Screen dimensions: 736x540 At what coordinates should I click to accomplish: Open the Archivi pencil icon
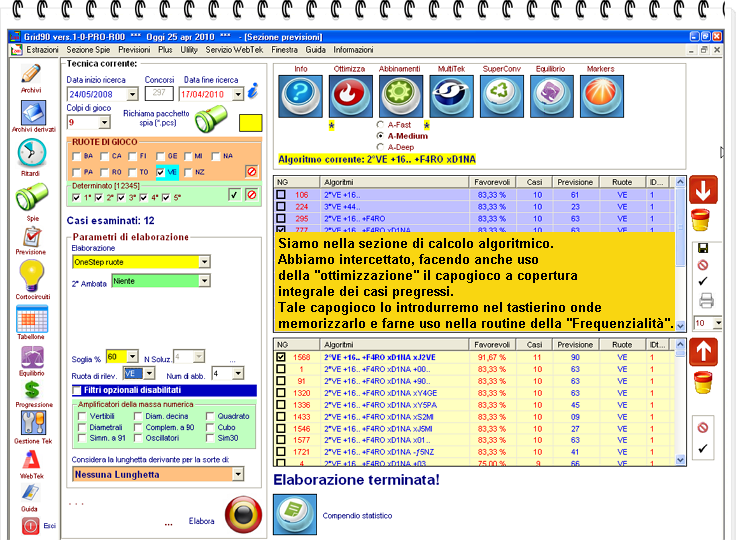(x=31, y=74)
